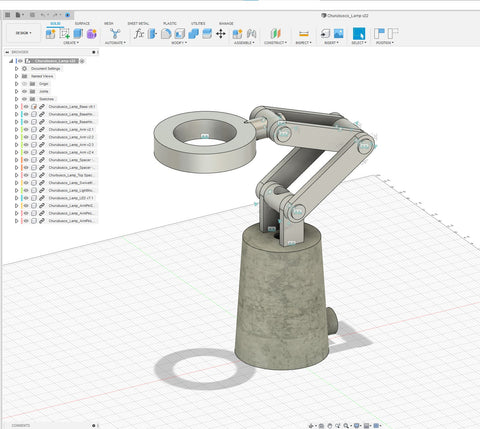Open the ASSEMBLE menu label
The width and height of the screenshot is (480, 429).
[244, 43]
